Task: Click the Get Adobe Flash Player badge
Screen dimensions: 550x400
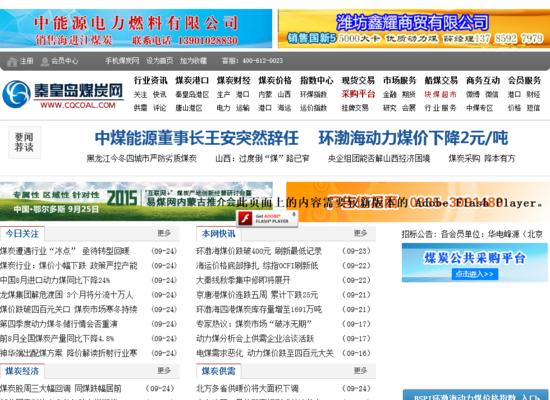Action: [267, 219]
